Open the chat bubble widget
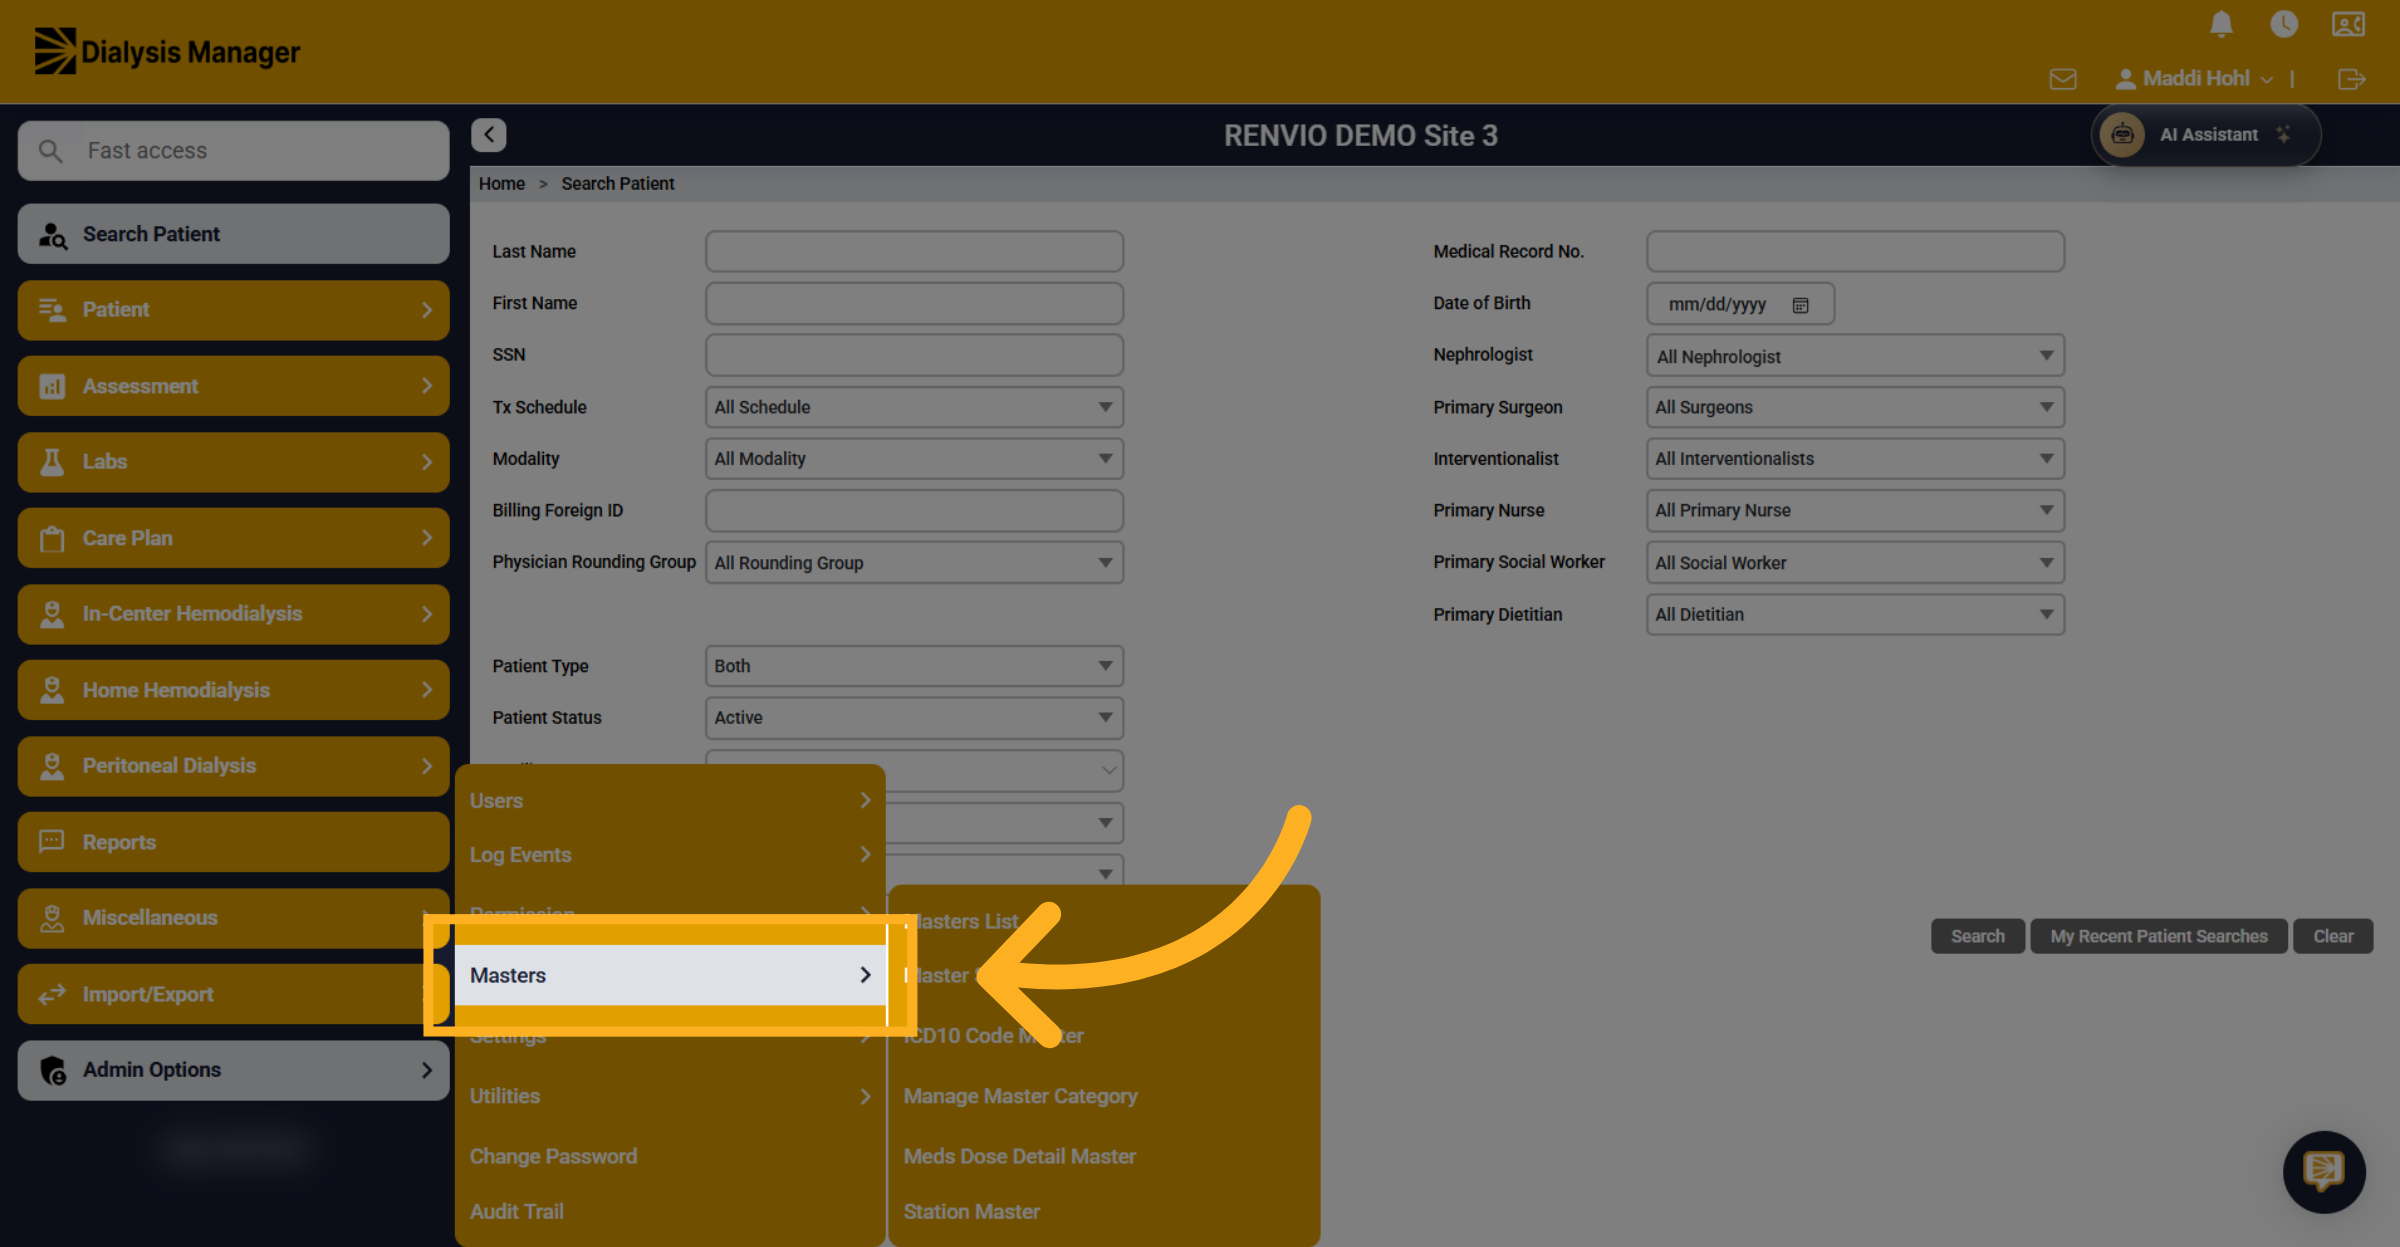This screenshot has width=2400, height=1247. point(2324,1172)
